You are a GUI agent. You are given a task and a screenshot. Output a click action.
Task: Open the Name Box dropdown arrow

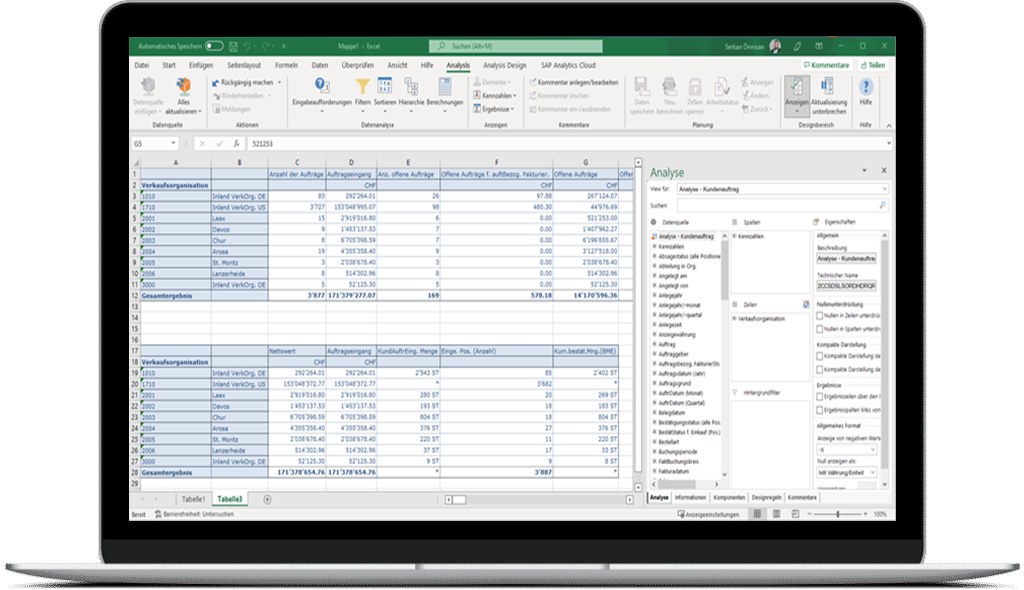coord(173,144)
